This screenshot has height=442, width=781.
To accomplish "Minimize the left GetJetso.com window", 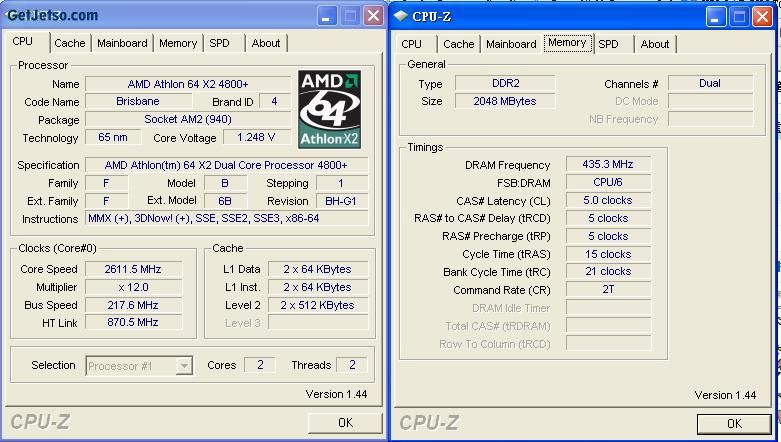I will (326, 16).
